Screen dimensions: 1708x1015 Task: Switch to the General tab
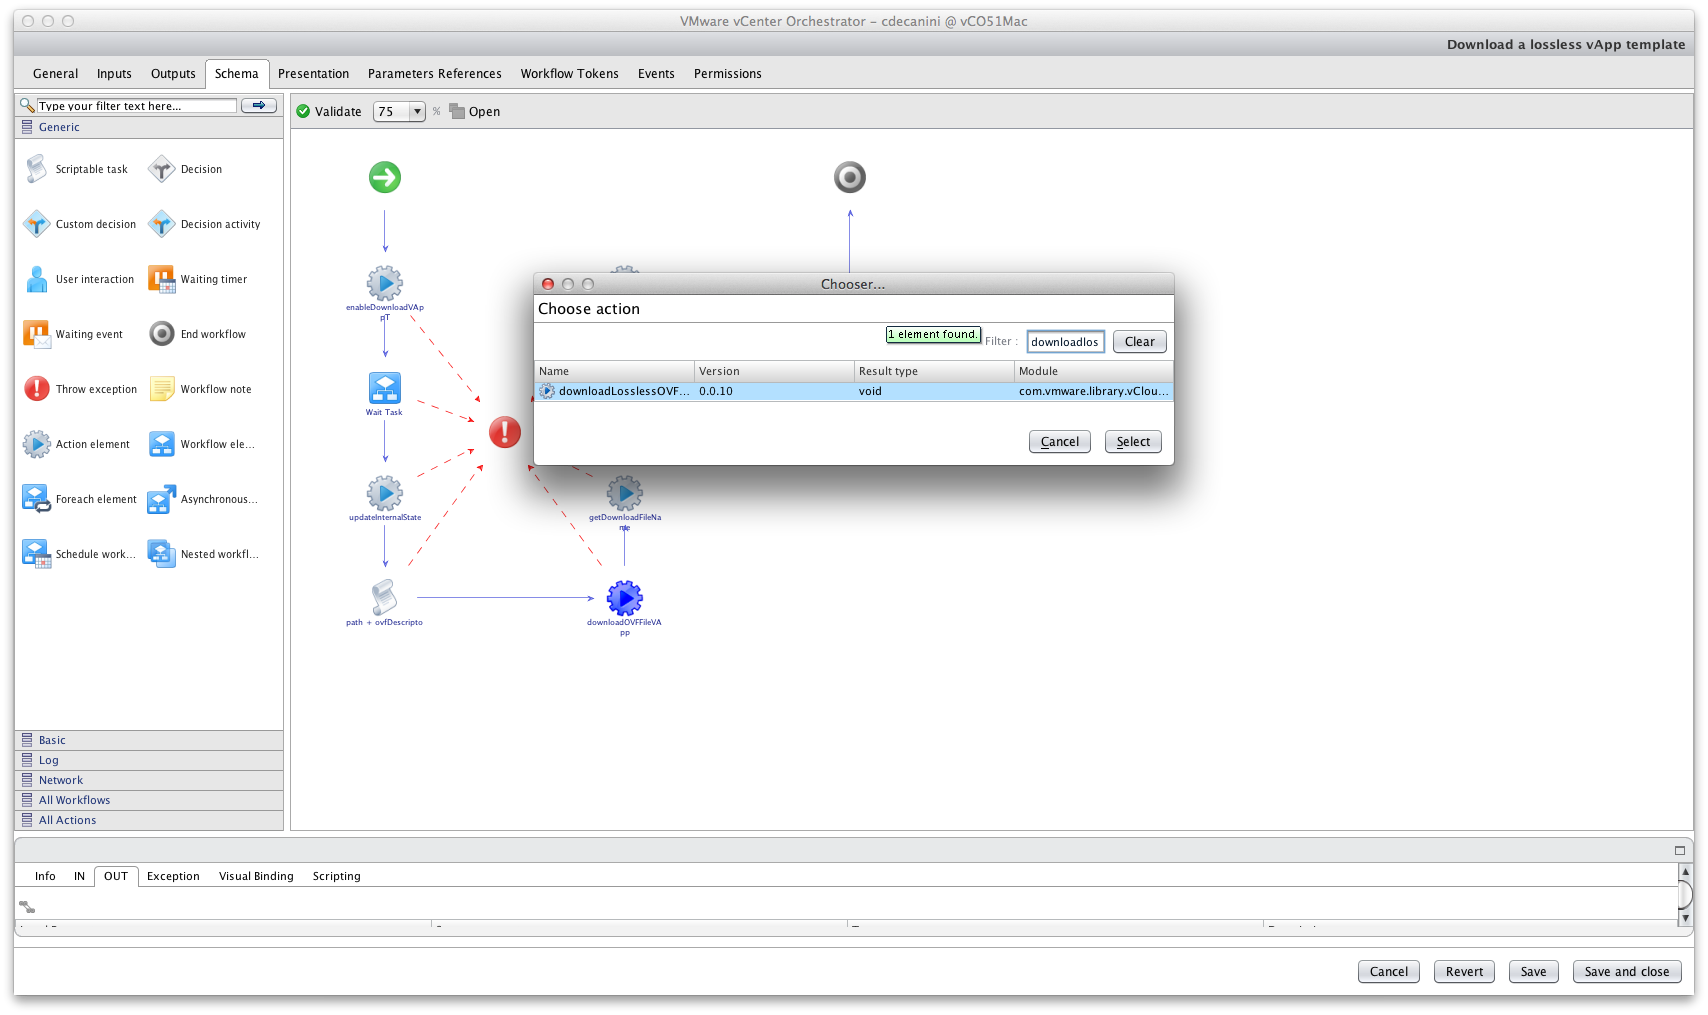pyautogui.click(x=55, y=74)
